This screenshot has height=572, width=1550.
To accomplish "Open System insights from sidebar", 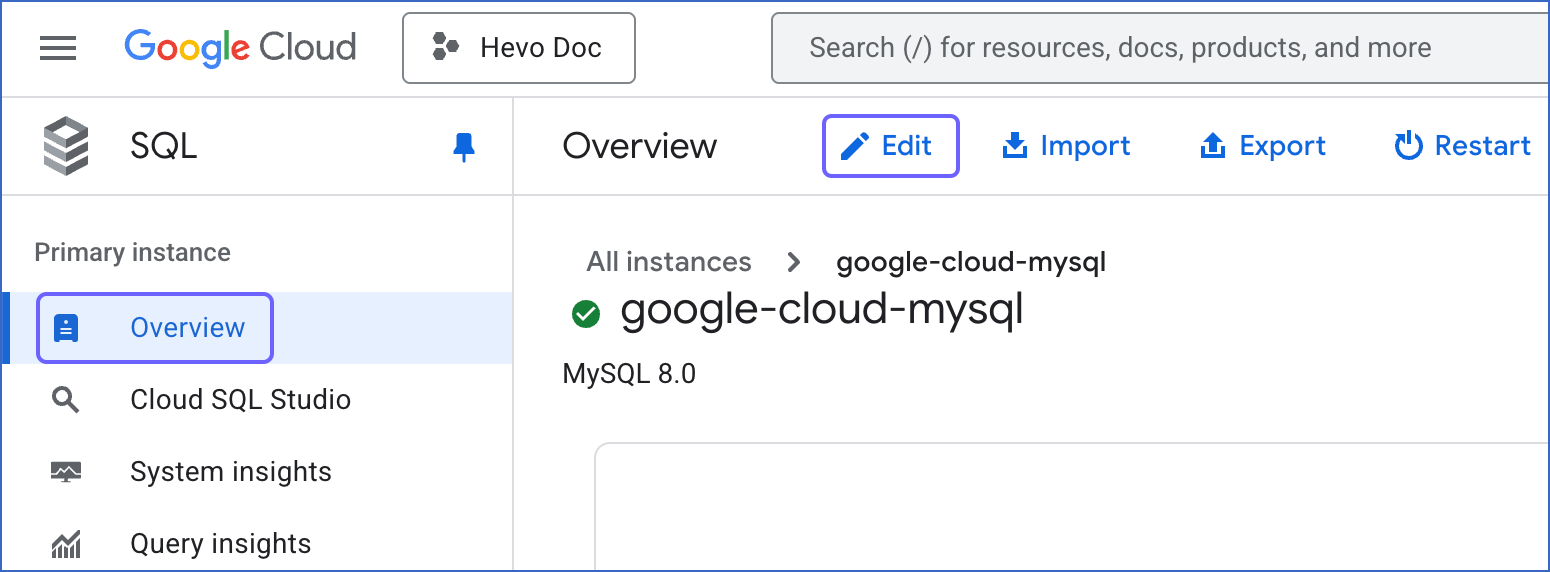I will coord(230,471).
